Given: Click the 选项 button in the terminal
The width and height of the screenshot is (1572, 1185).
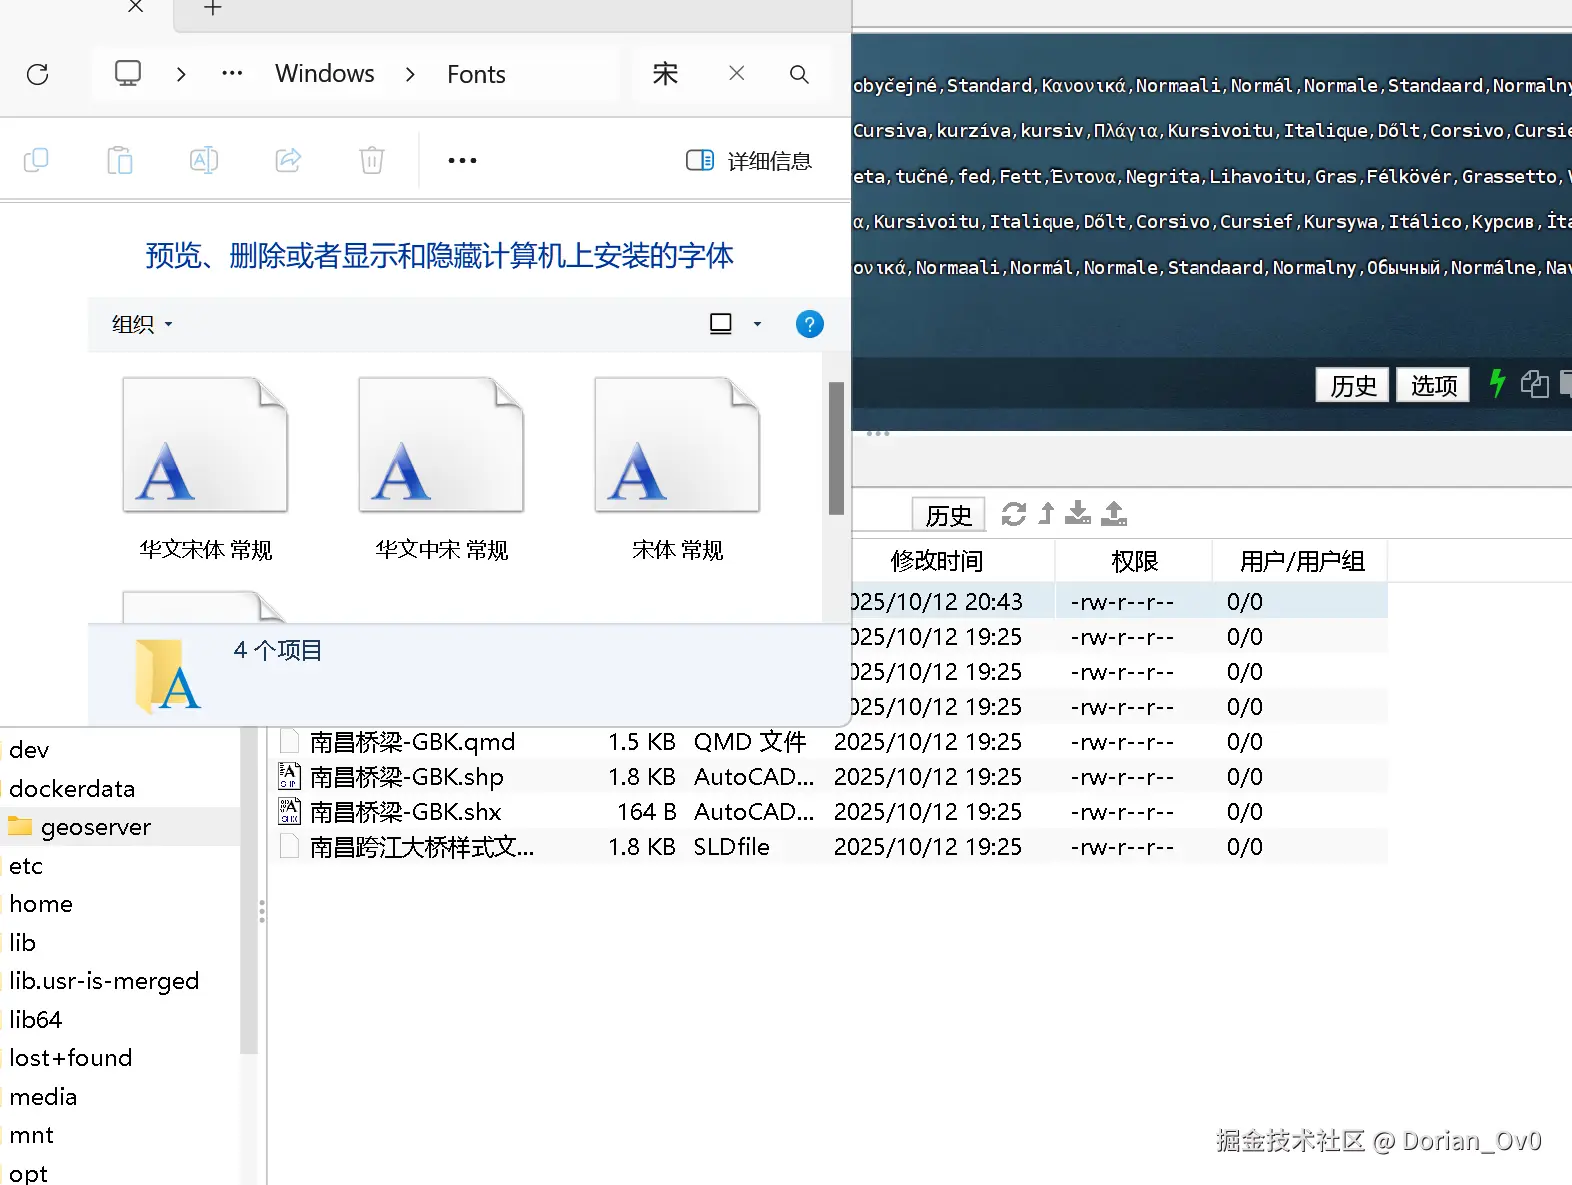Looking at the screenshot, I should click(x=1433, y=385).
